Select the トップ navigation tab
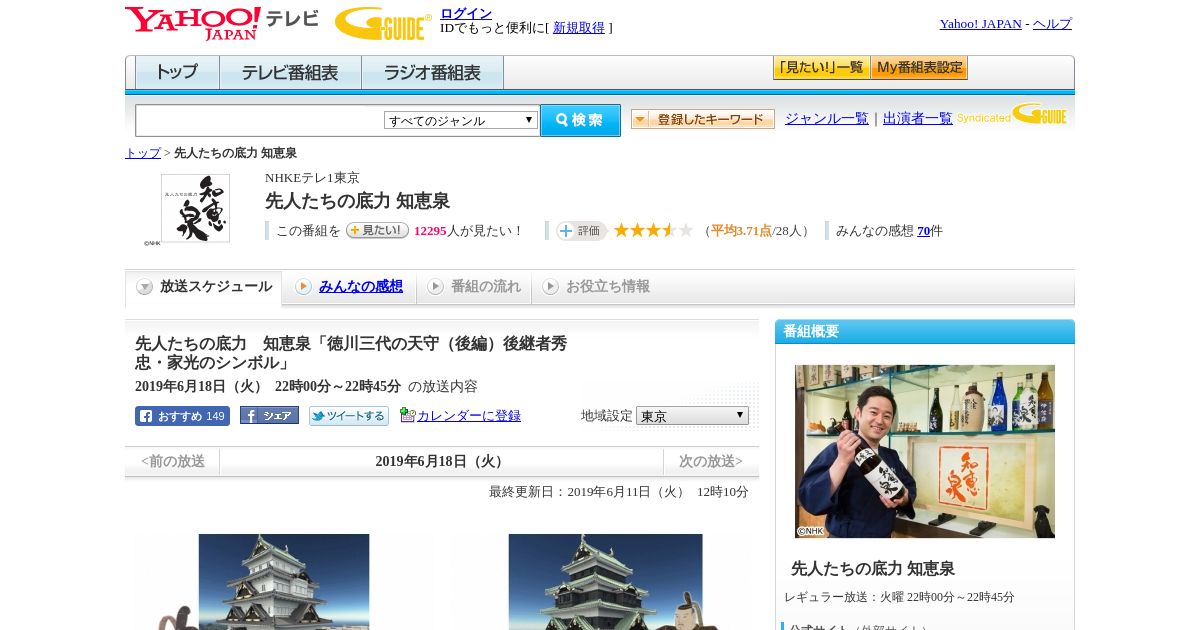Screen dimensions: 1200x630 [177, 73]
